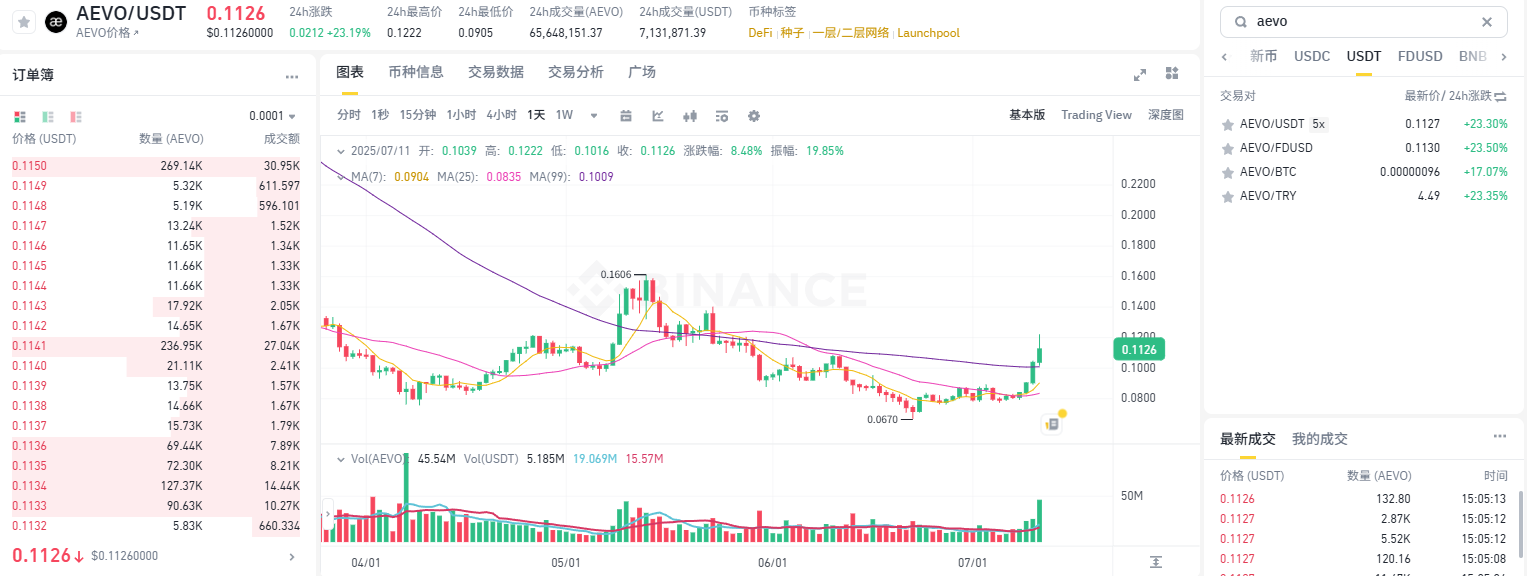
Task: Click the chart auto-fit scale icon
Action: [x=1156, y=562]
